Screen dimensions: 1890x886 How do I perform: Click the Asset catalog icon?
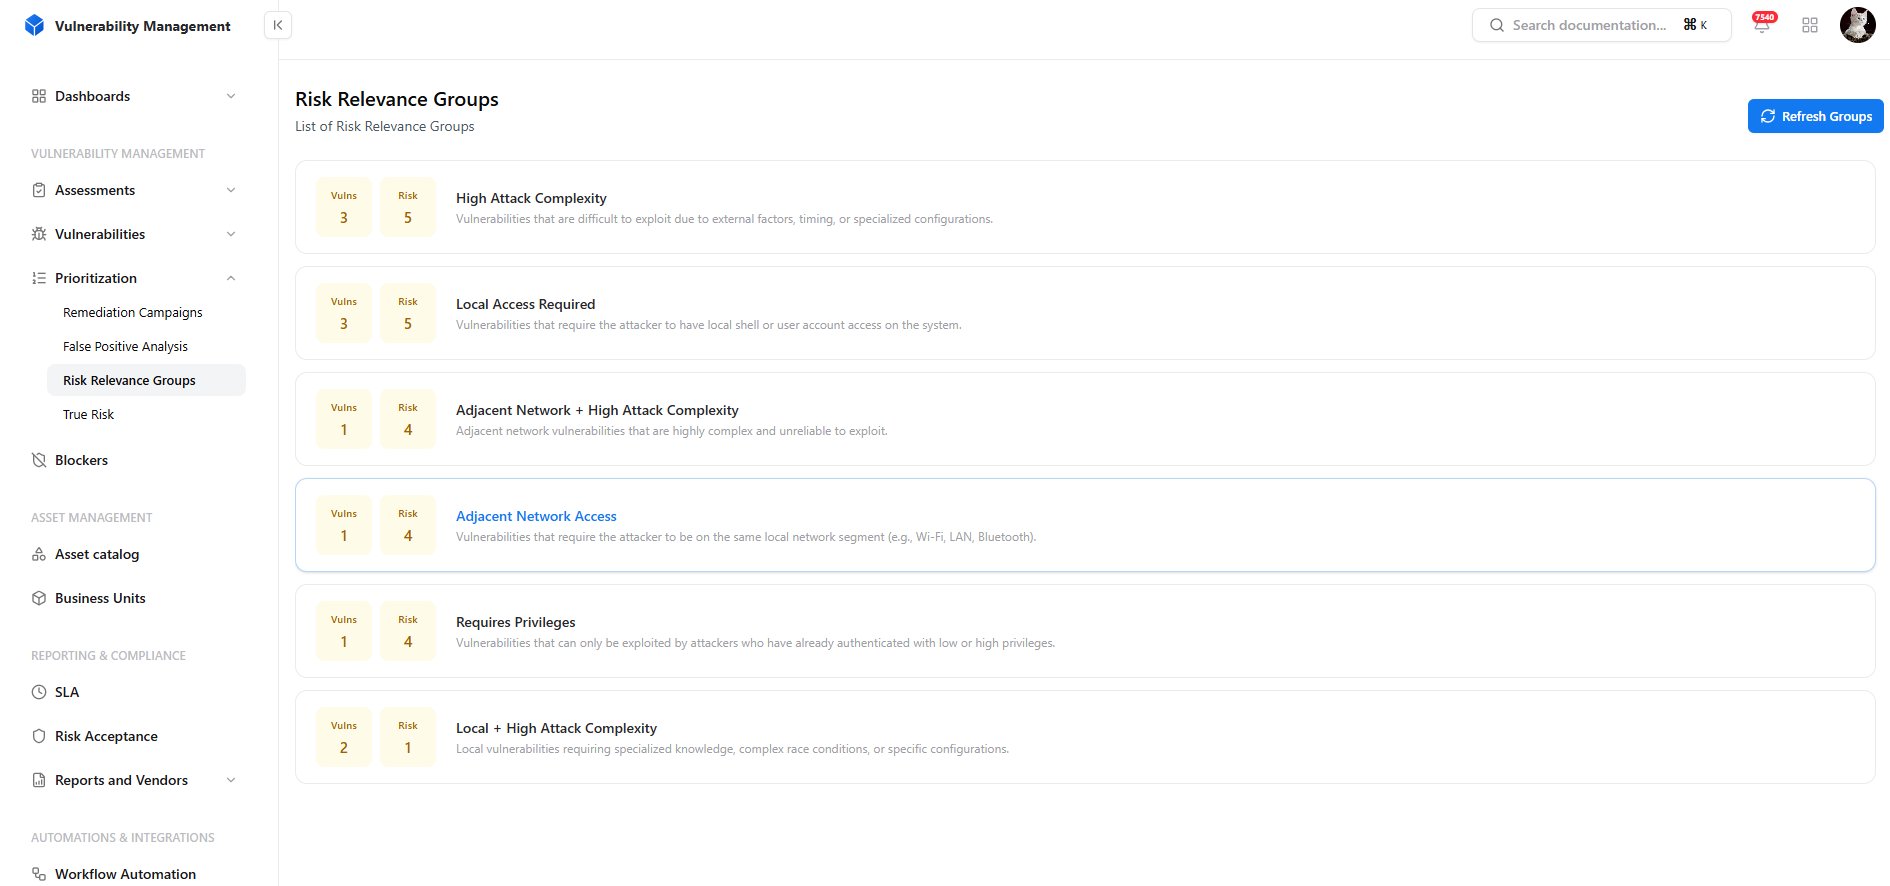point(39,554)
